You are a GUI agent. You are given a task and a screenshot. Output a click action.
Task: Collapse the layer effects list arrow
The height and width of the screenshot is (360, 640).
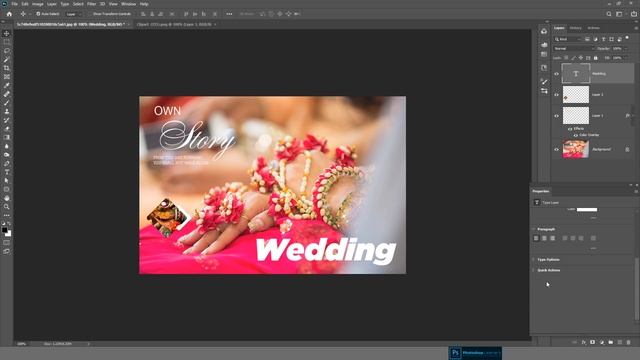632,116
